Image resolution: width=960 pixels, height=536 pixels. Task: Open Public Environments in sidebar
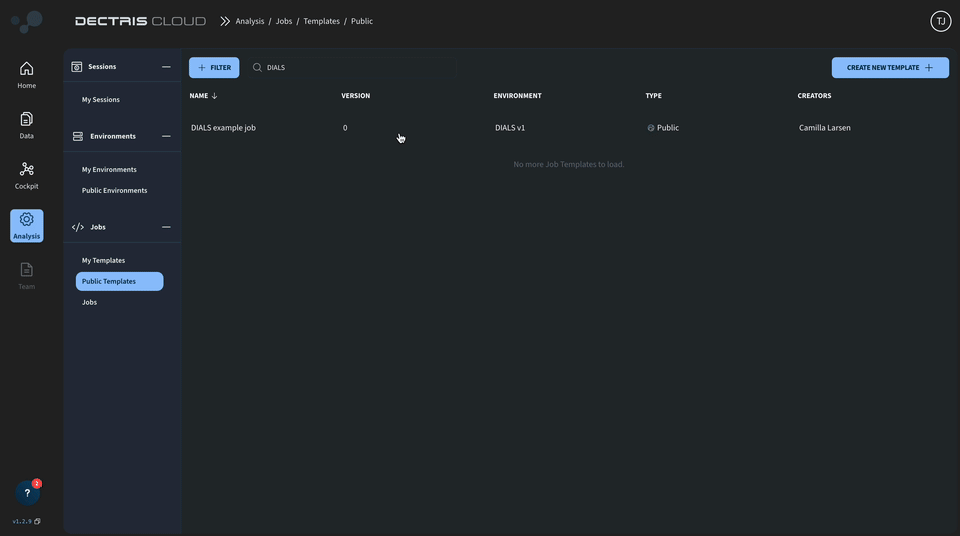tap(114, 190)
